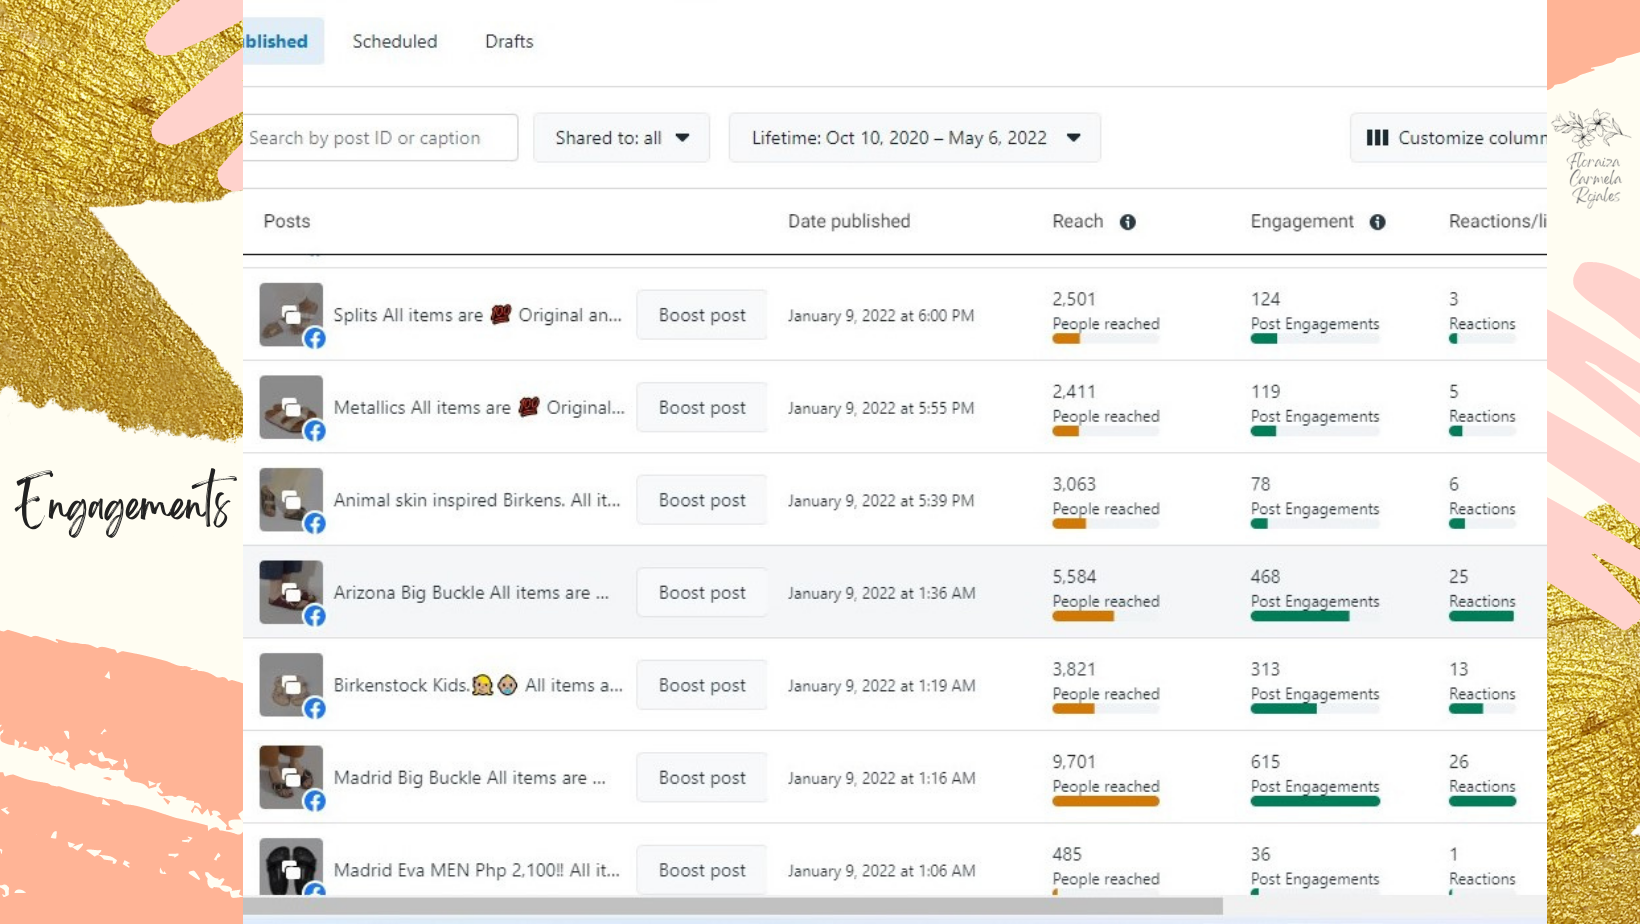Select the Published tab
This screenshot has width=1640, height=924.
click(x=280, y=41)
